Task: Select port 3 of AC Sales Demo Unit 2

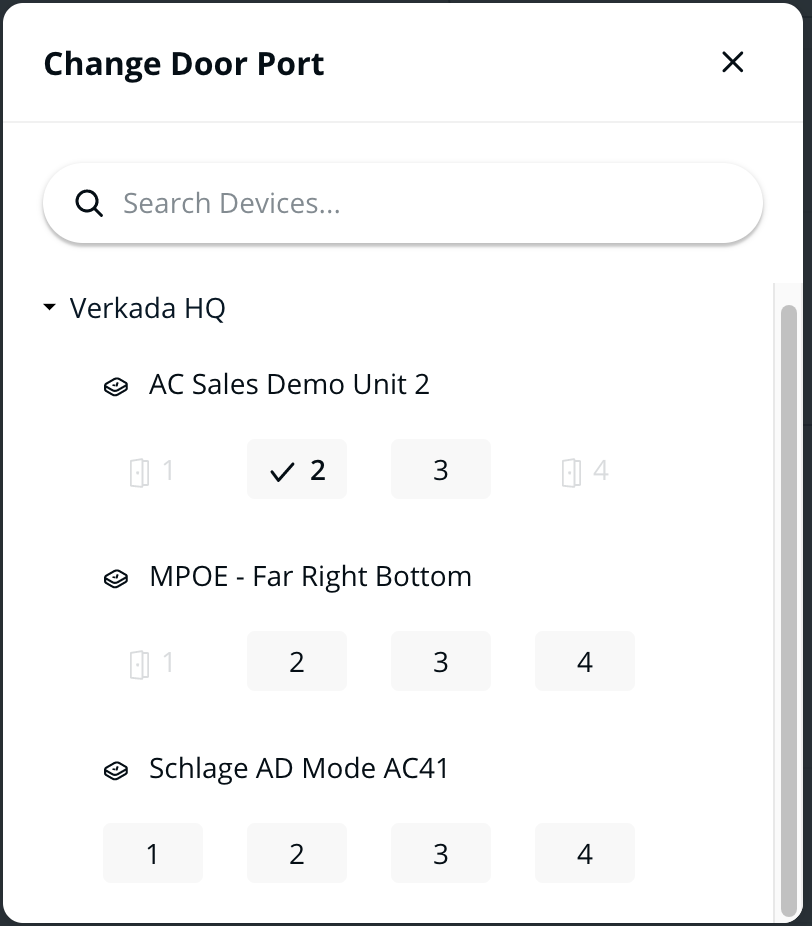Action: (x=441, y=469)
